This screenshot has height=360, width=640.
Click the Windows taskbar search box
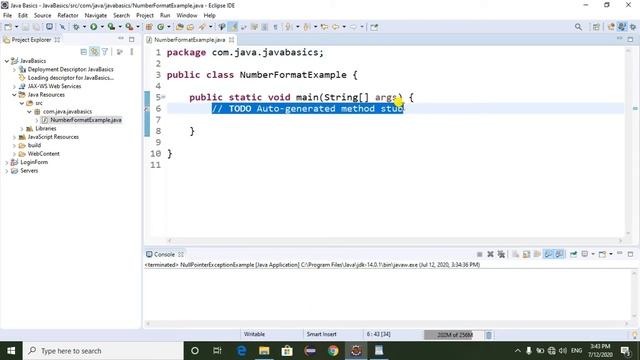(103, 351)
